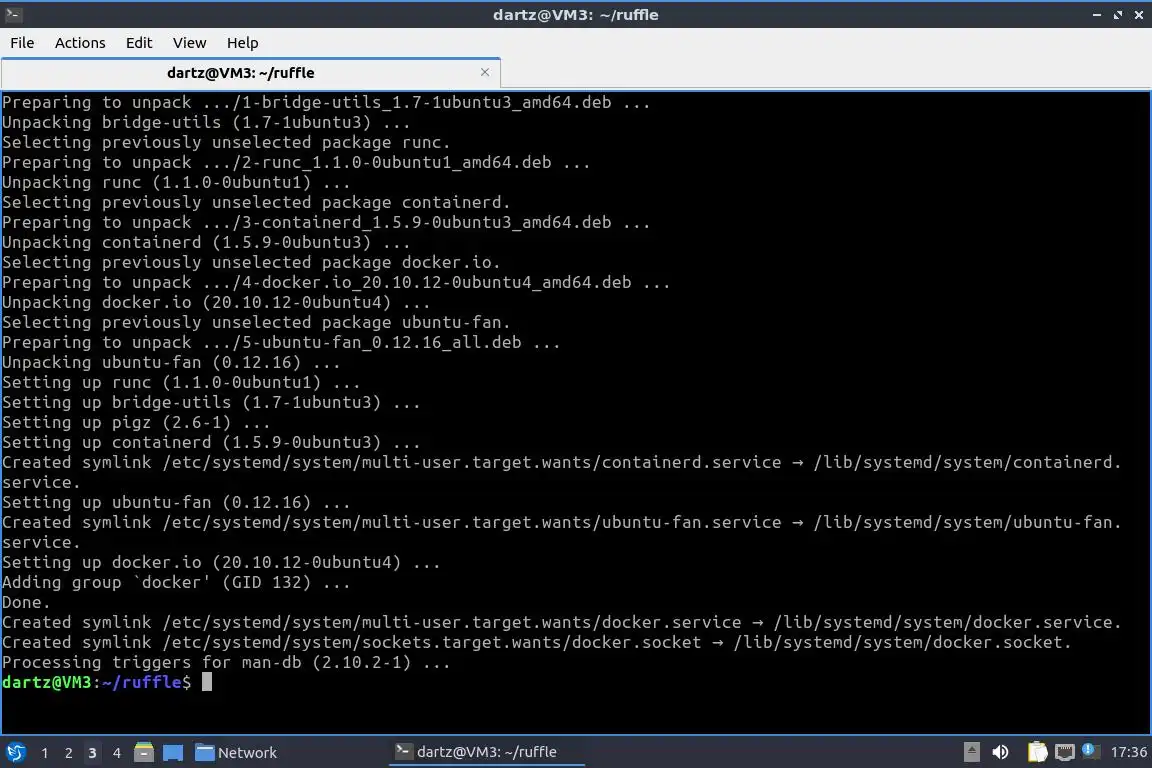Switch to workspace 1
The width and height of the screenshot is (1152, 768).
point(45,753)
